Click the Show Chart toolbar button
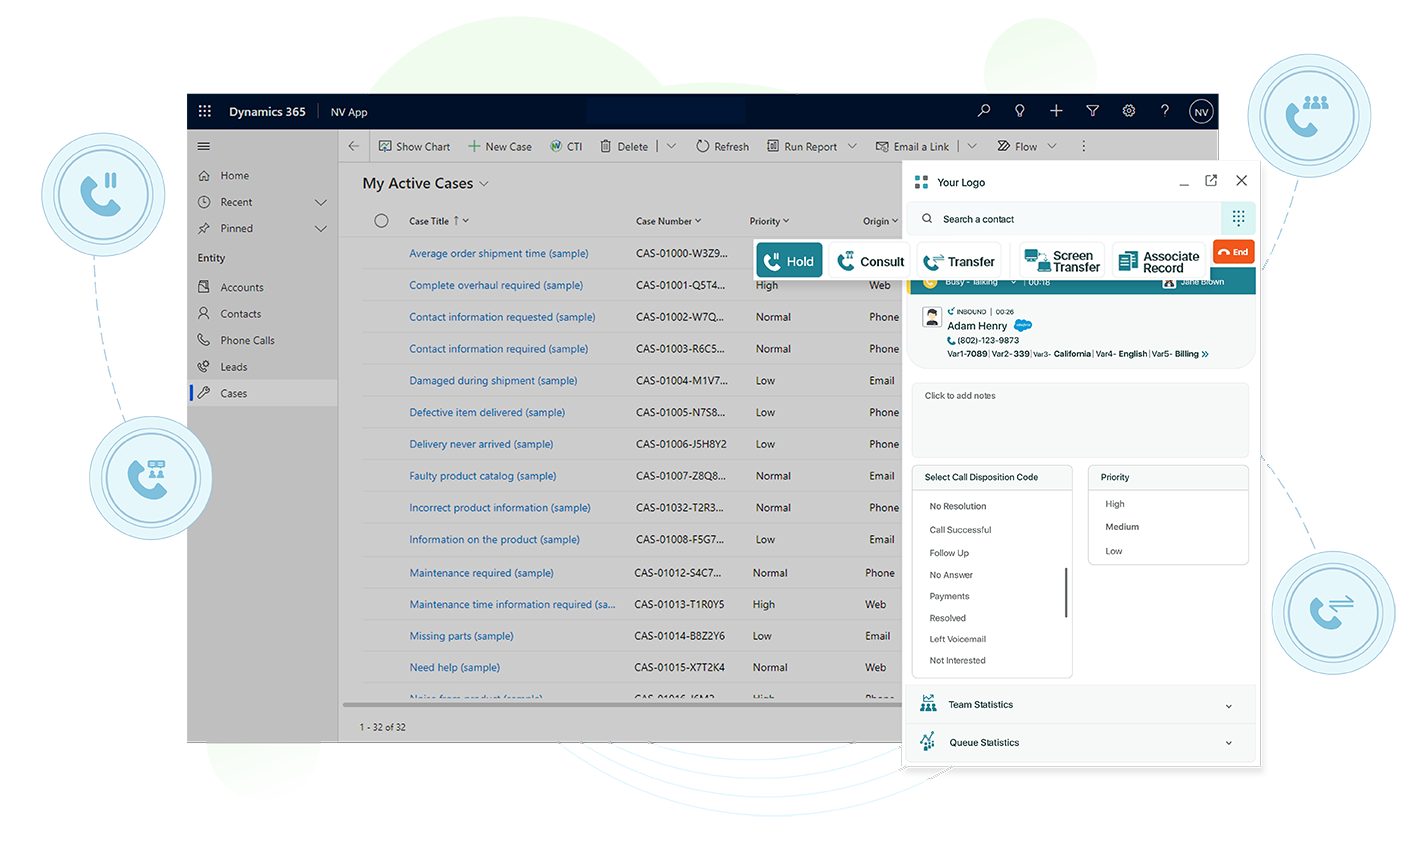 coord(414,146)
